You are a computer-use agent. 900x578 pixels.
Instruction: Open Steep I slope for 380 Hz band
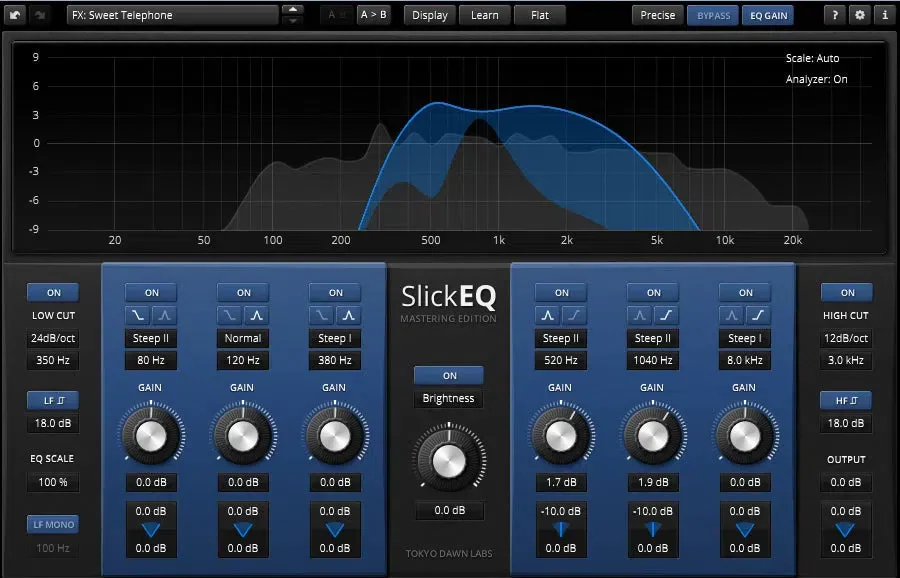[335, 338]
